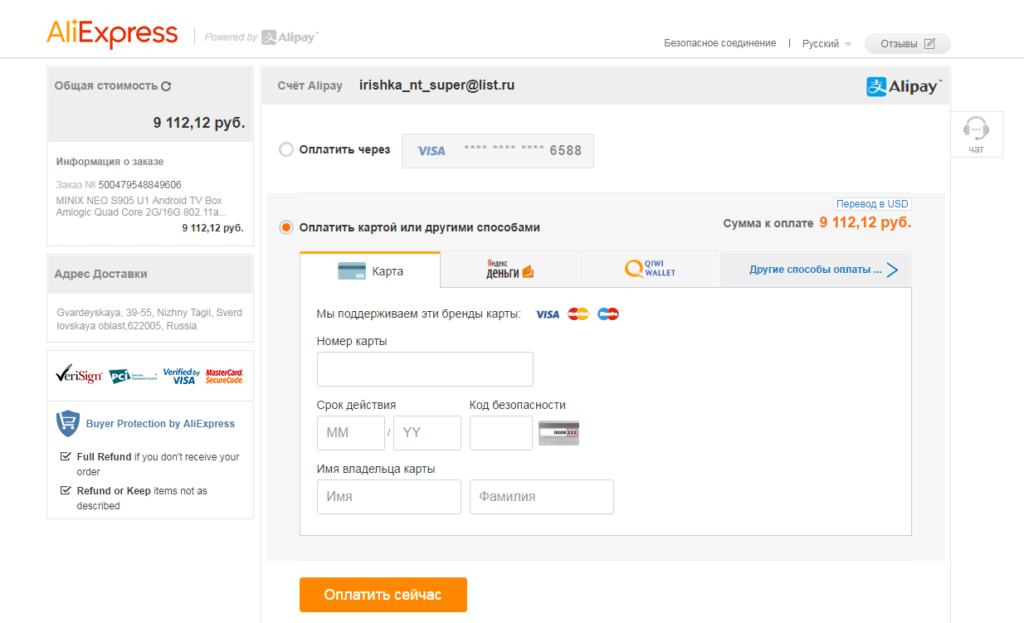Click the MasterCard SecureCode badge

pos(224,376)
